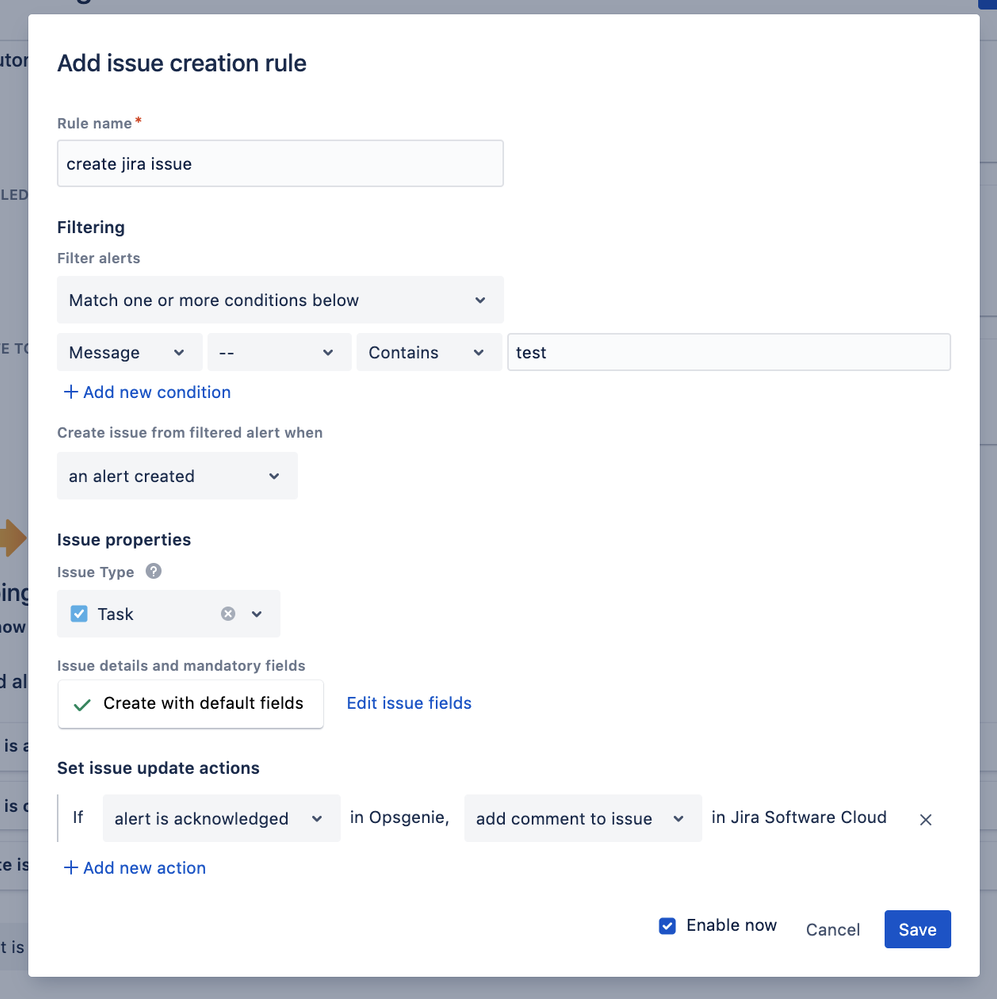This screenshot has height=999, width=997.
Task: Click the green checkmark on default fields
Action: (82, 704)
